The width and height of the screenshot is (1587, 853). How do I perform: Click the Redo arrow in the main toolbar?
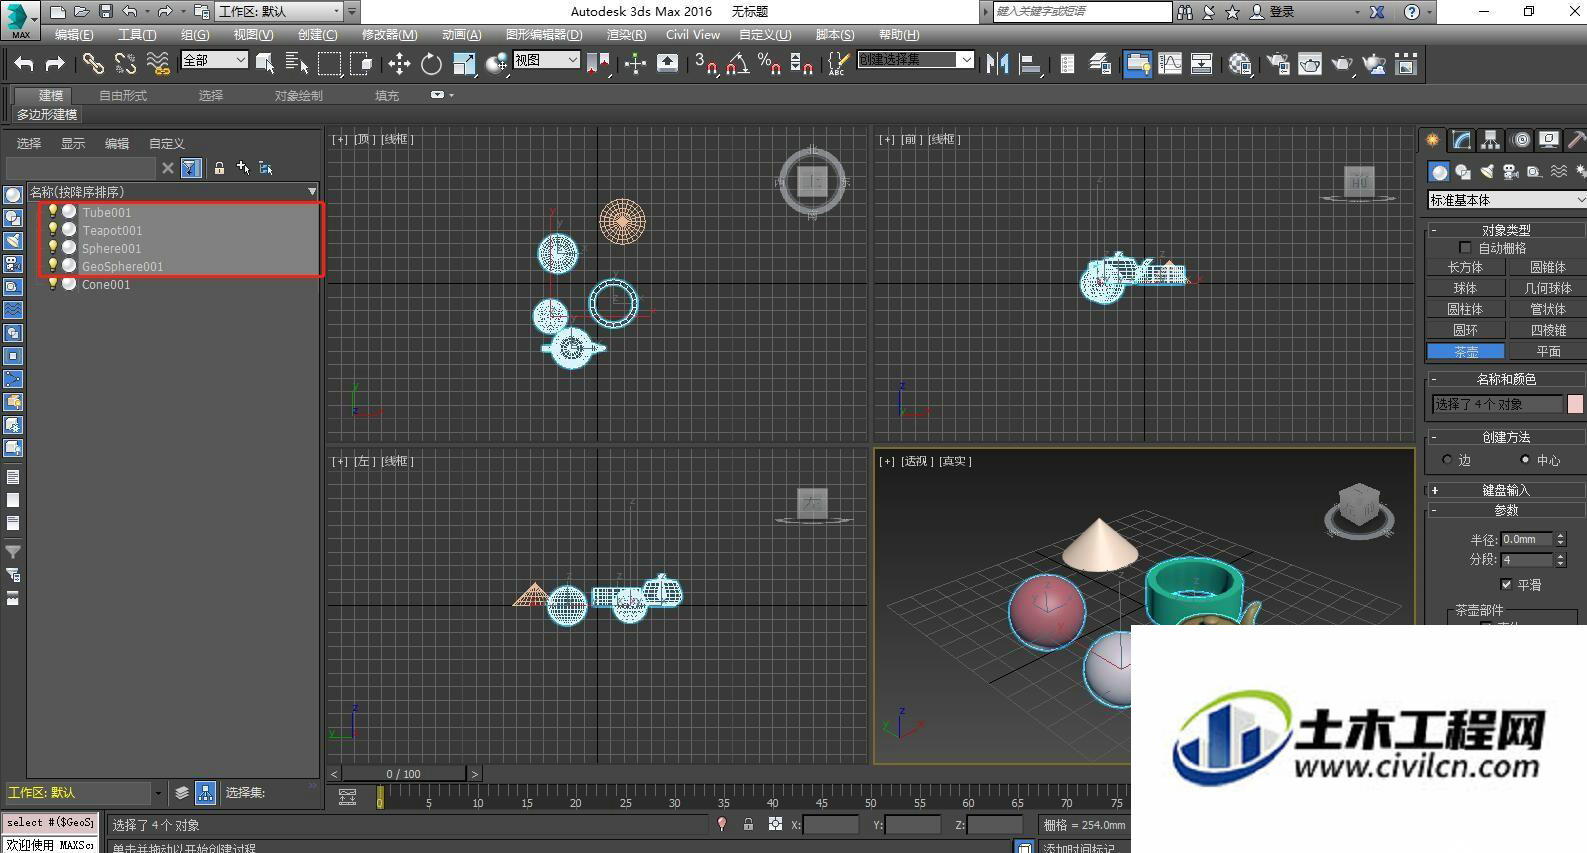(56, 64)
